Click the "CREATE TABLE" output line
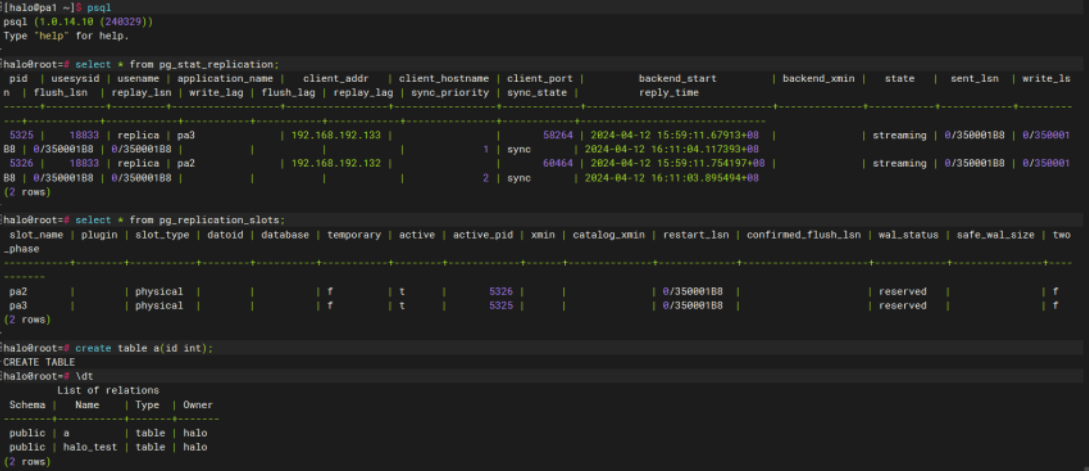 (x=39, y=363)
